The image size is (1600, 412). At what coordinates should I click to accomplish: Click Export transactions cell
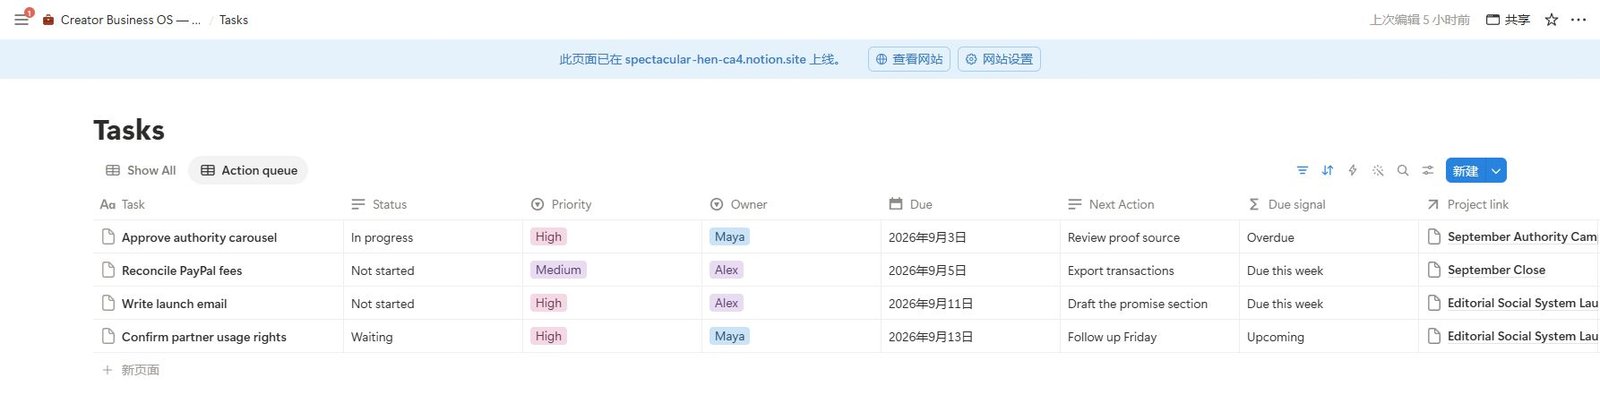click(x=1149, y=270)
